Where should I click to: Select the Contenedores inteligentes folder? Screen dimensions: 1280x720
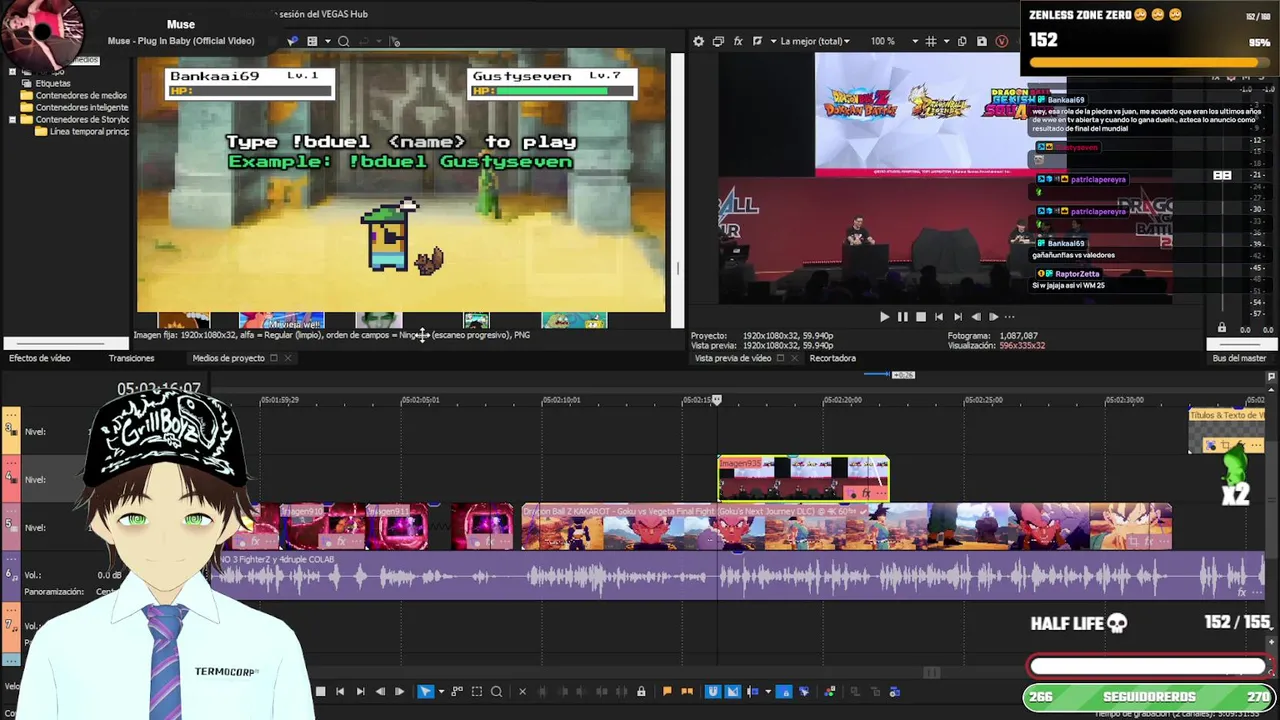(82, 107)
